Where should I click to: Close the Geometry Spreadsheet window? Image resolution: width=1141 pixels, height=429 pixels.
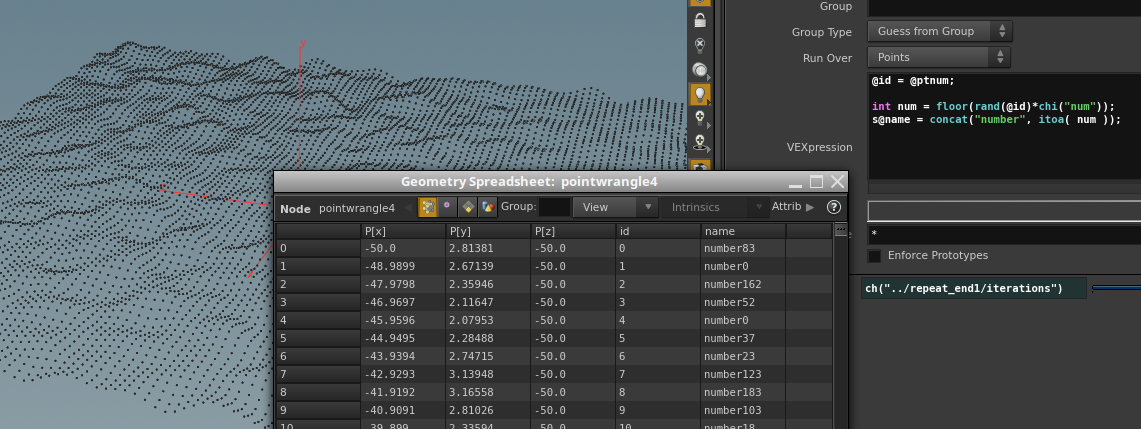pyautogui.click(x=838, y=182)
